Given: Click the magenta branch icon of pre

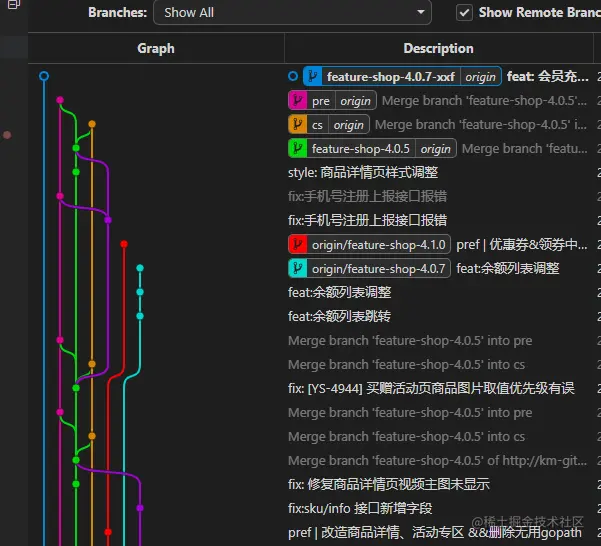Looking at the screenshot, I should coord(297,100).
